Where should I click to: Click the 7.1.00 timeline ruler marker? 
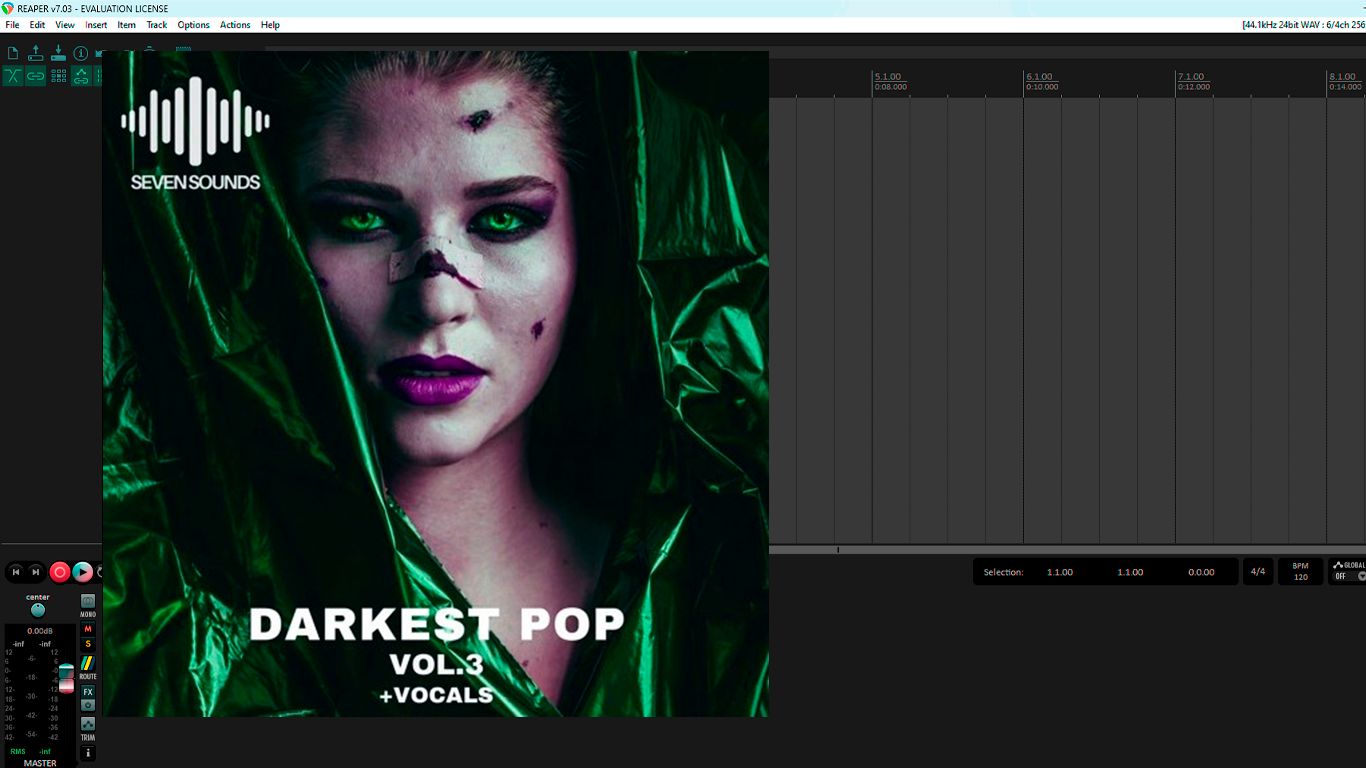click(1191, 77)
